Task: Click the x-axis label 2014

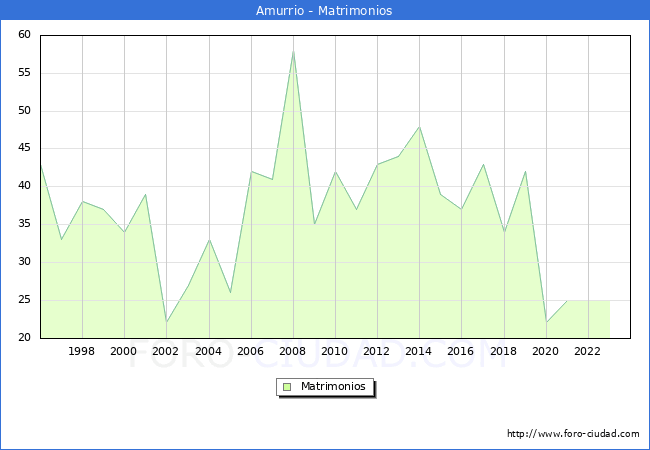Action: point(419,351)
